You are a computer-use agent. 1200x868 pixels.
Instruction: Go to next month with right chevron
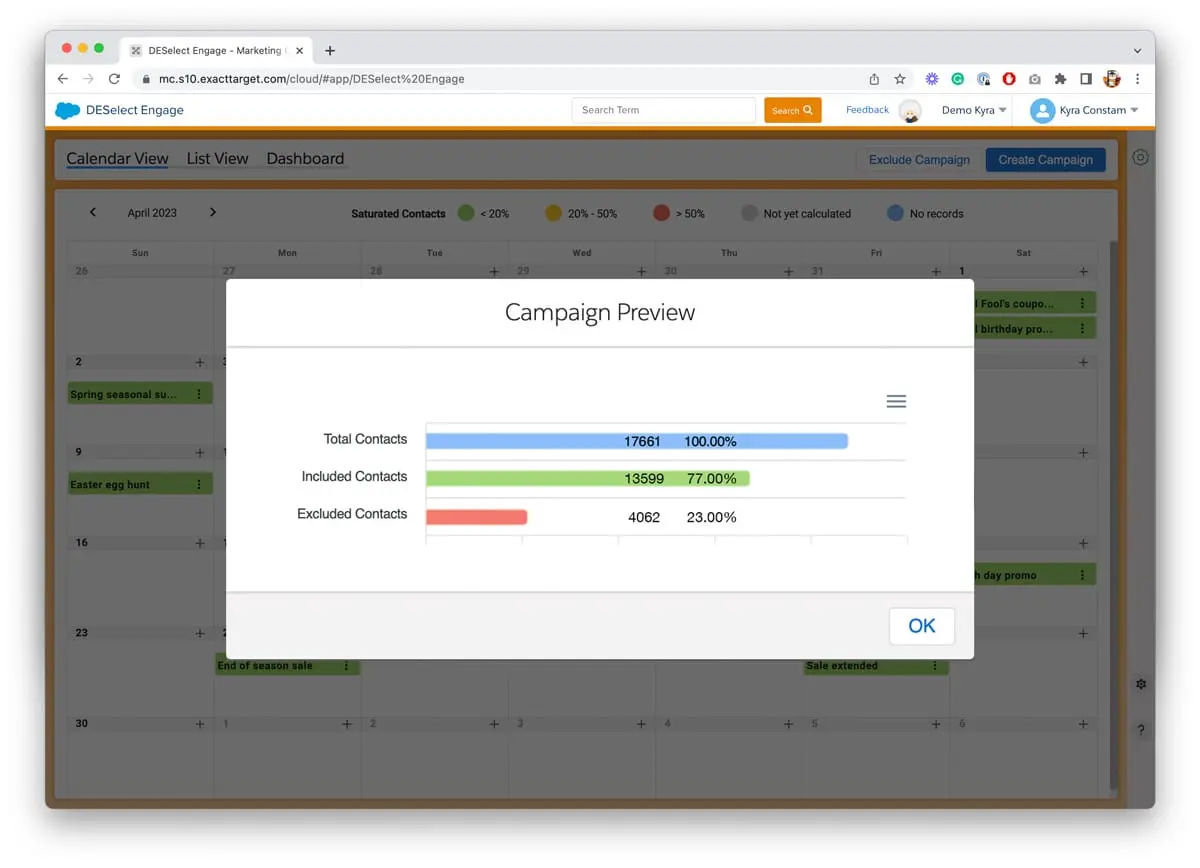pyautogui.click(x=213, y=212)
